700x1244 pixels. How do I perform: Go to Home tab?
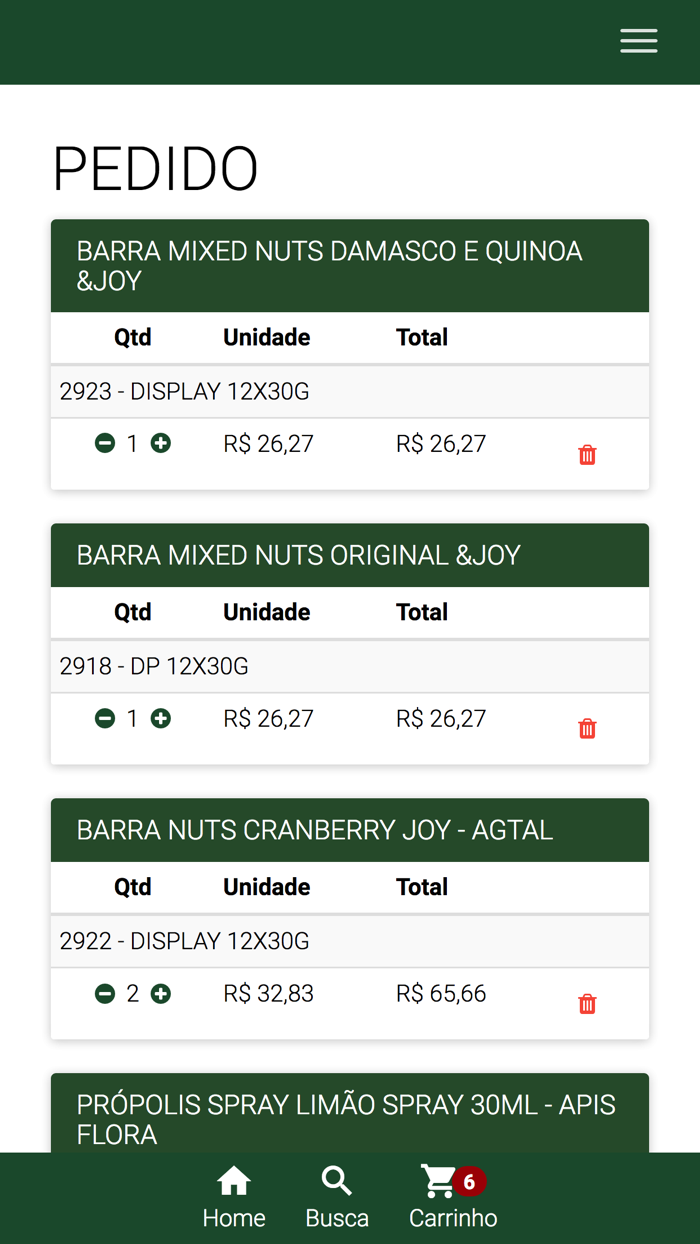[x=234, y=1197]
